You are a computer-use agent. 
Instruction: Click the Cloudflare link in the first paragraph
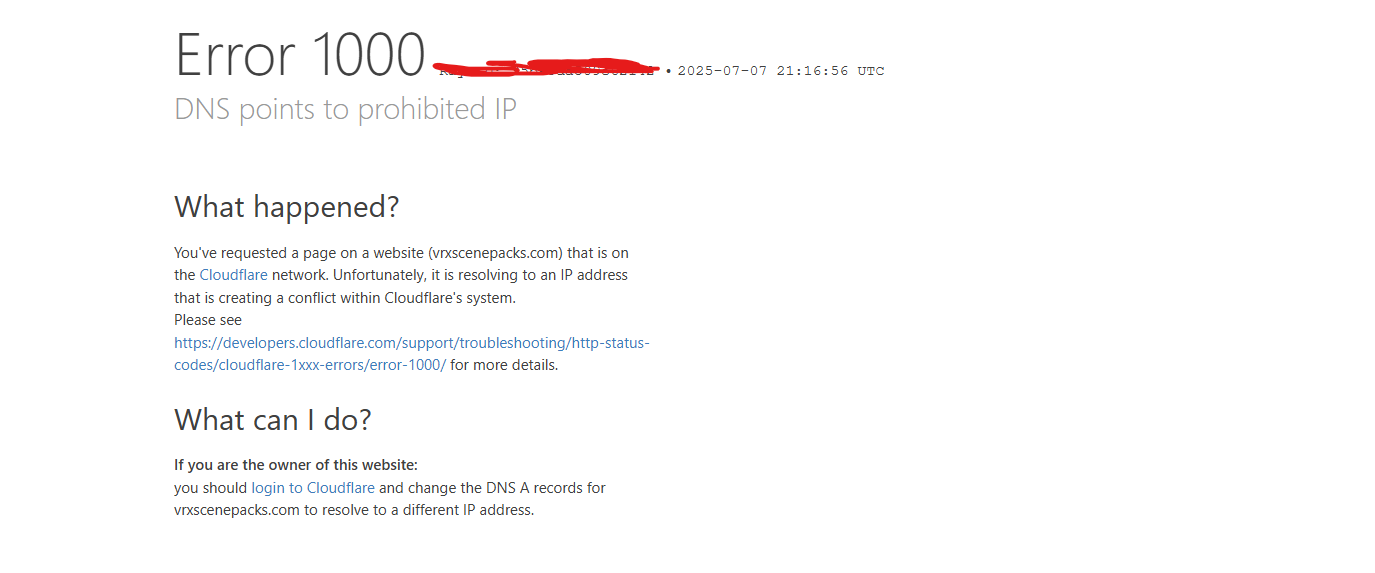pyautogui.click(x=233, y=275)
